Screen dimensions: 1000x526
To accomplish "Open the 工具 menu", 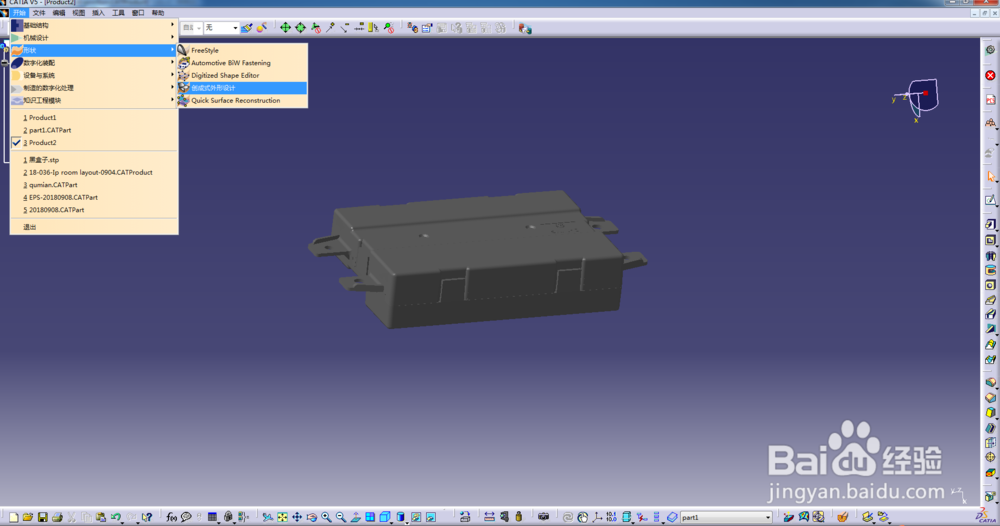I will pos(118,13).
